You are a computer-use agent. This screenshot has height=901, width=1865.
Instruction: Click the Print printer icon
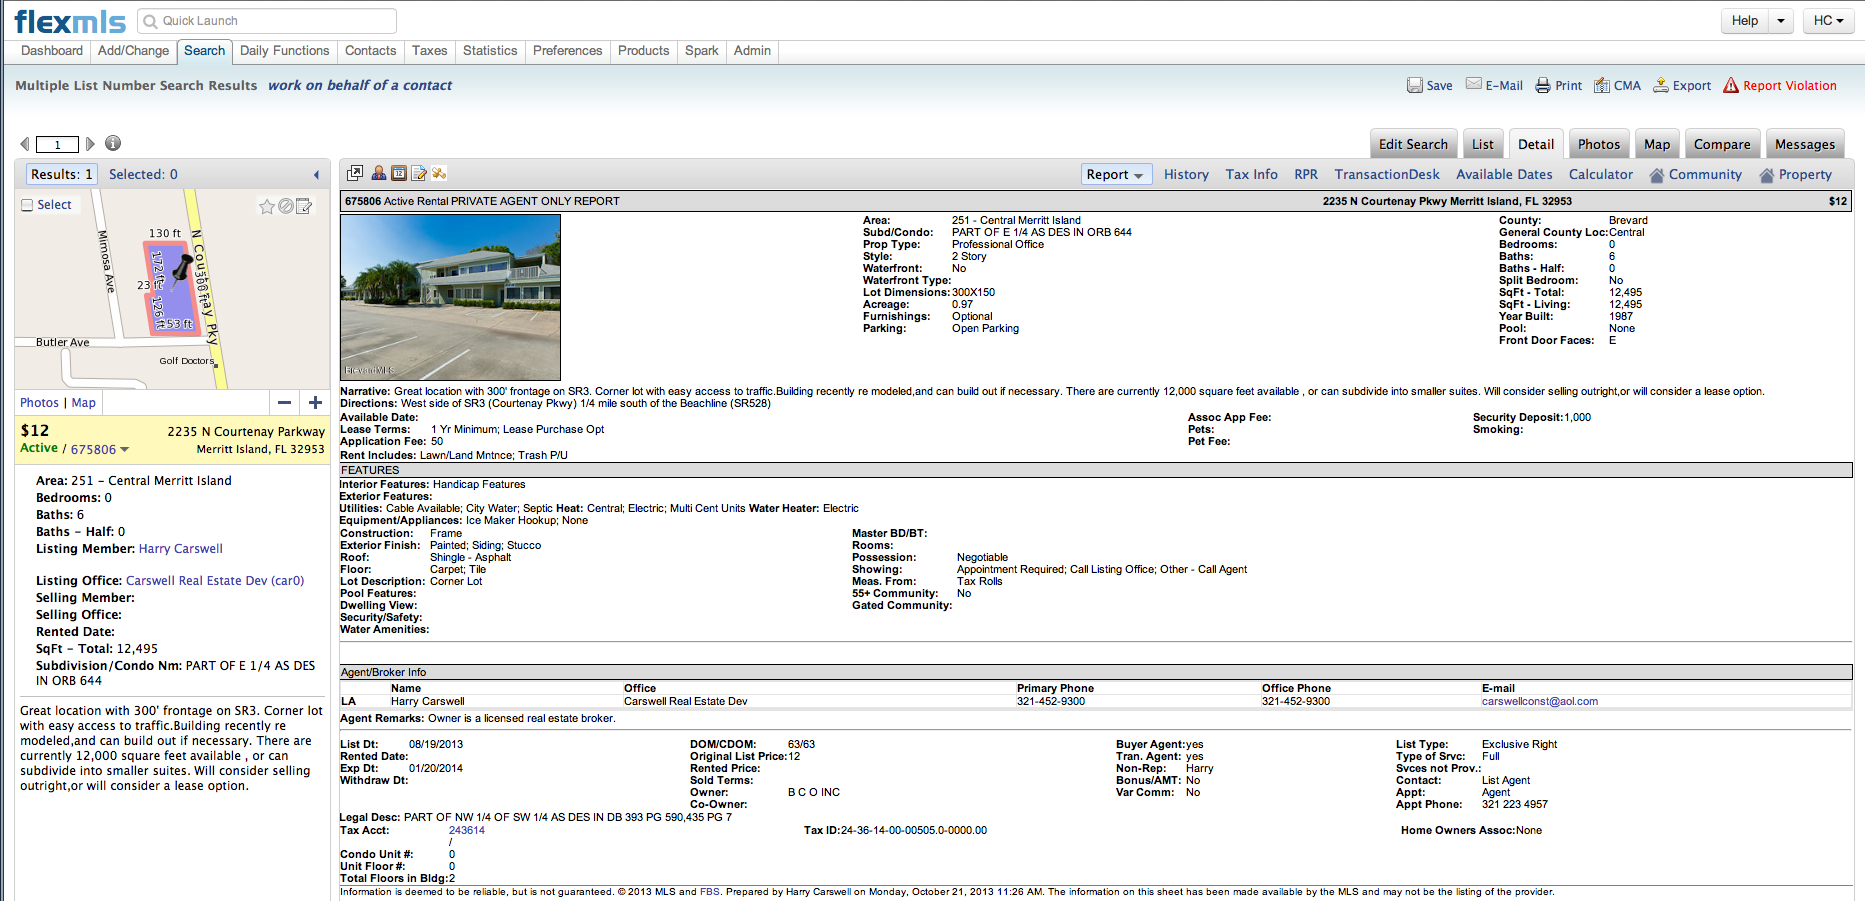(x=1543, y=86)
